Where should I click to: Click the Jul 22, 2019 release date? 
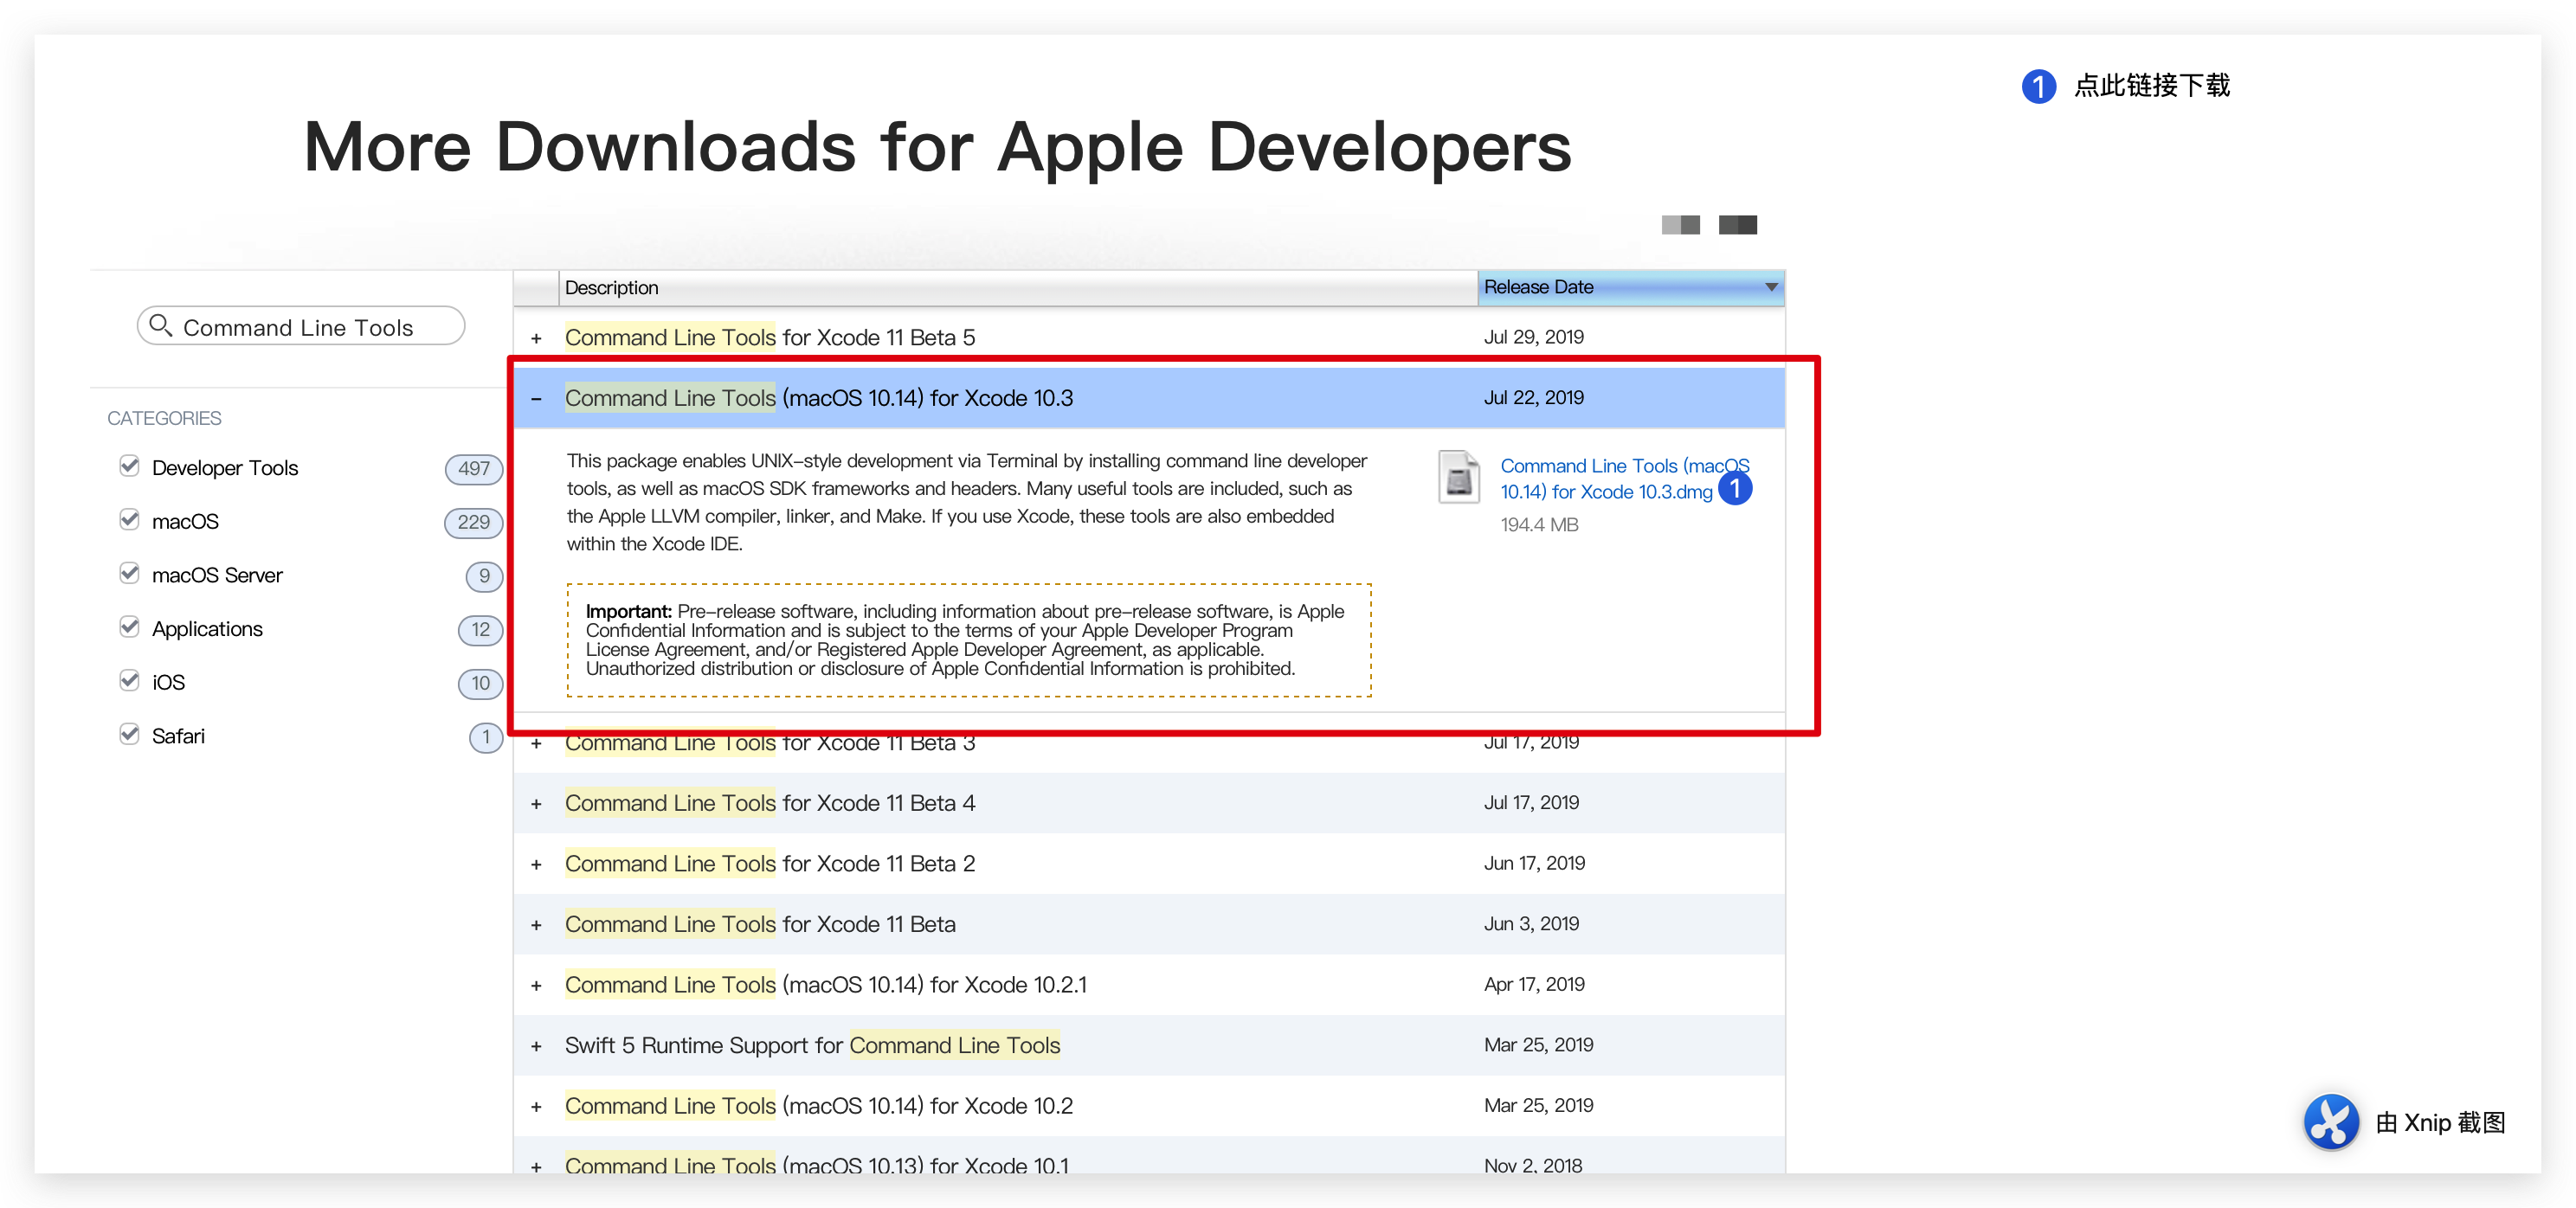[1533, 397]
